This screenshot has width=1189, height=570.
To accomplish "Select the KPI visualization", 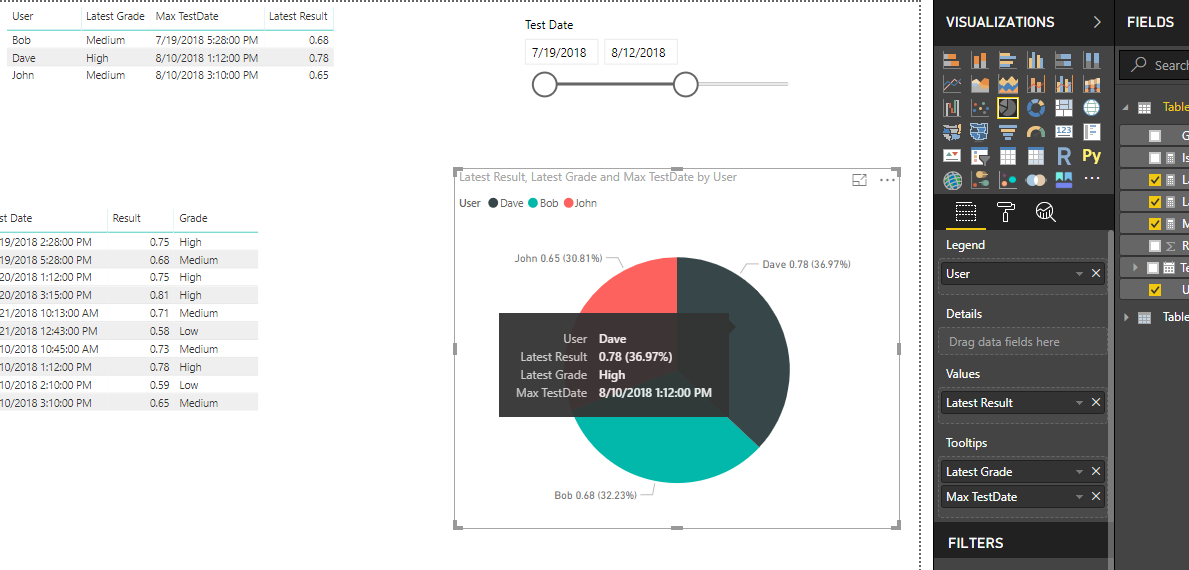I will pos(952,157).
